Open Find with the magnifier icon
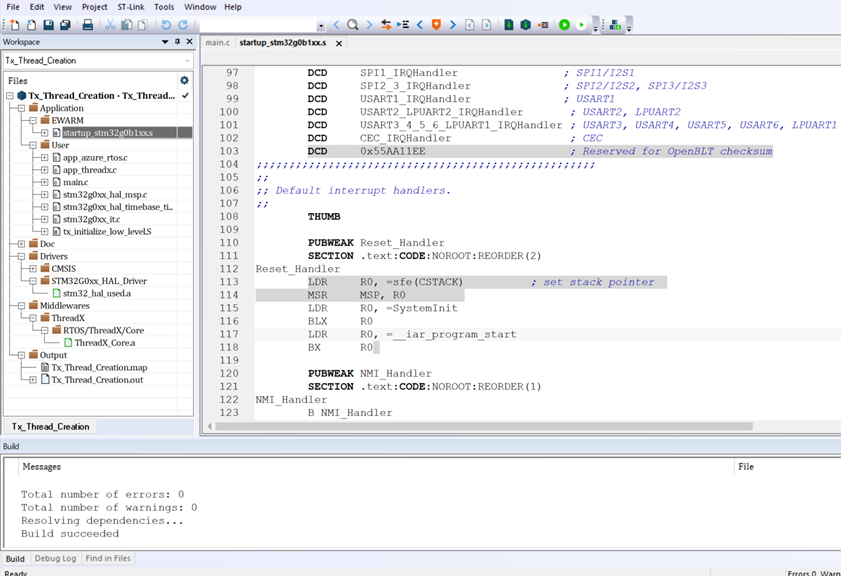842x576 pixels. (x=353, y=25)
